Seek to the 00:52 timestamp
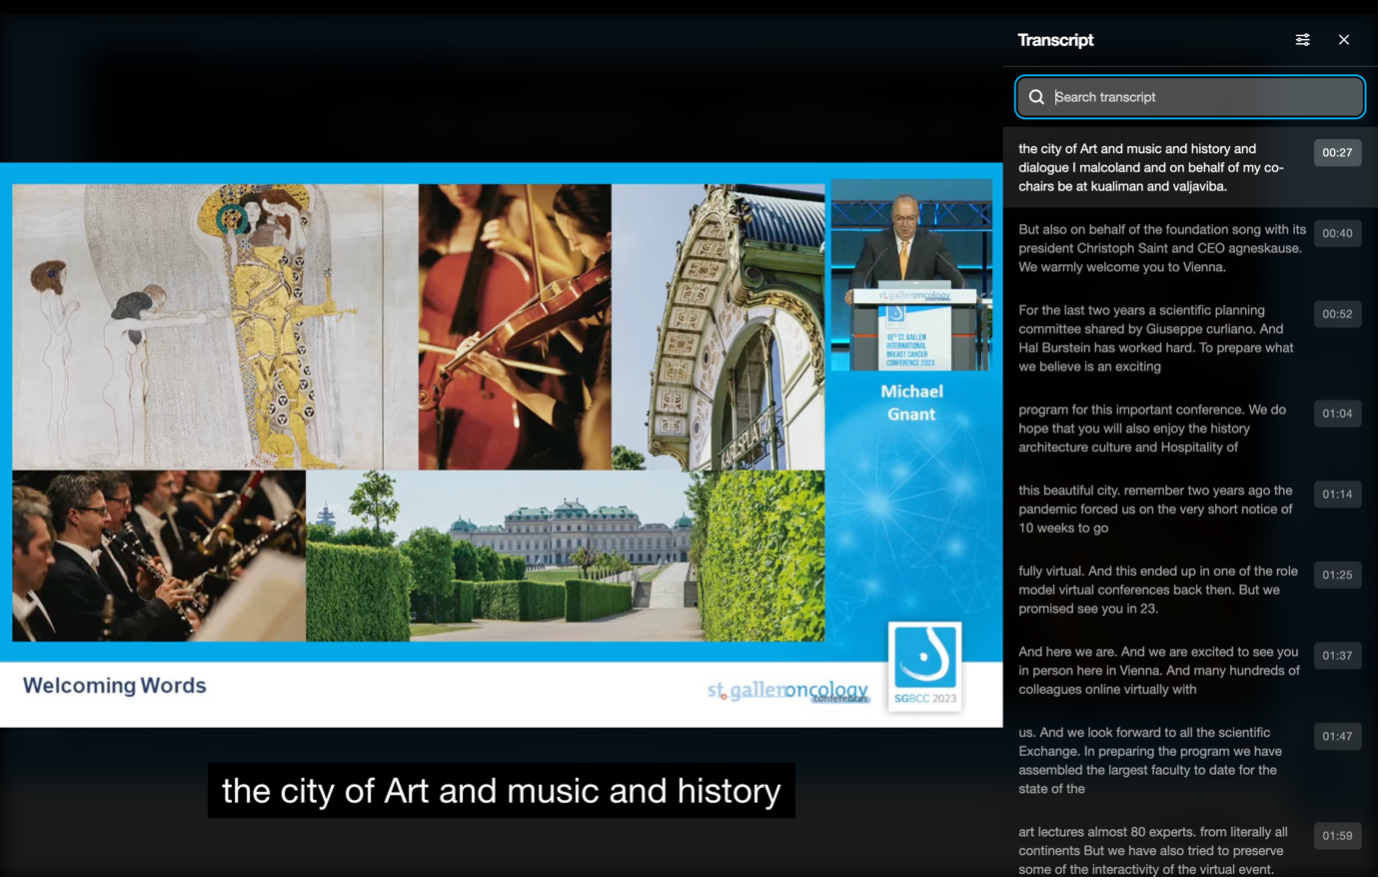Viewport: 1381px width, 880px height. pos(1336,314)
